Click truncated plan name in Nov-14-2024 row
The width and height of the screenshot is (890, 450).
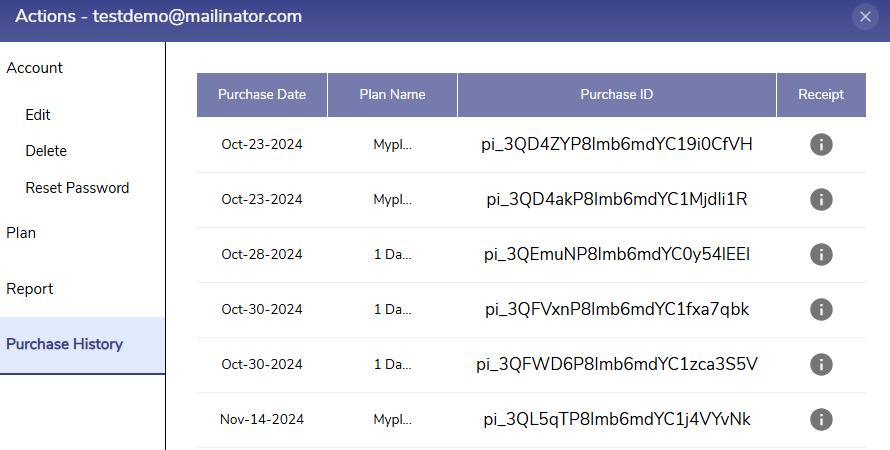tap(392, 419)
